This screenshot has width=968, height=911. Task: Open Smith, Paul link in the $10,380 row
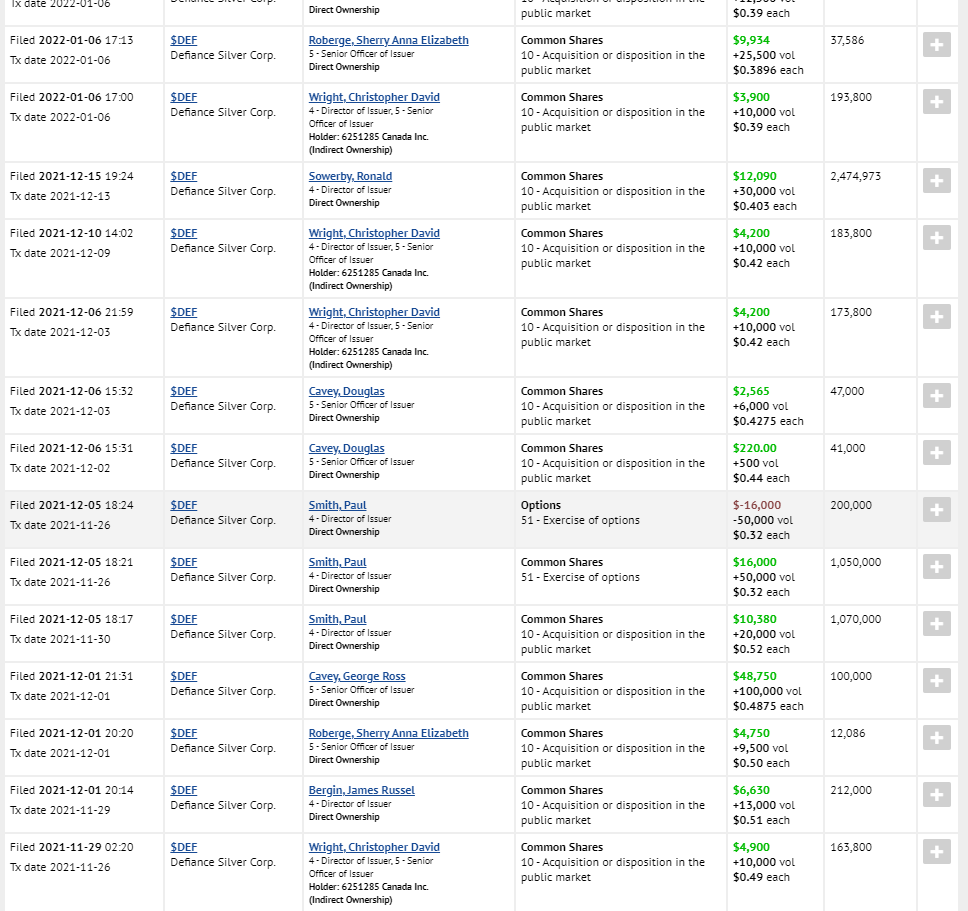click(x=338, y=619)
